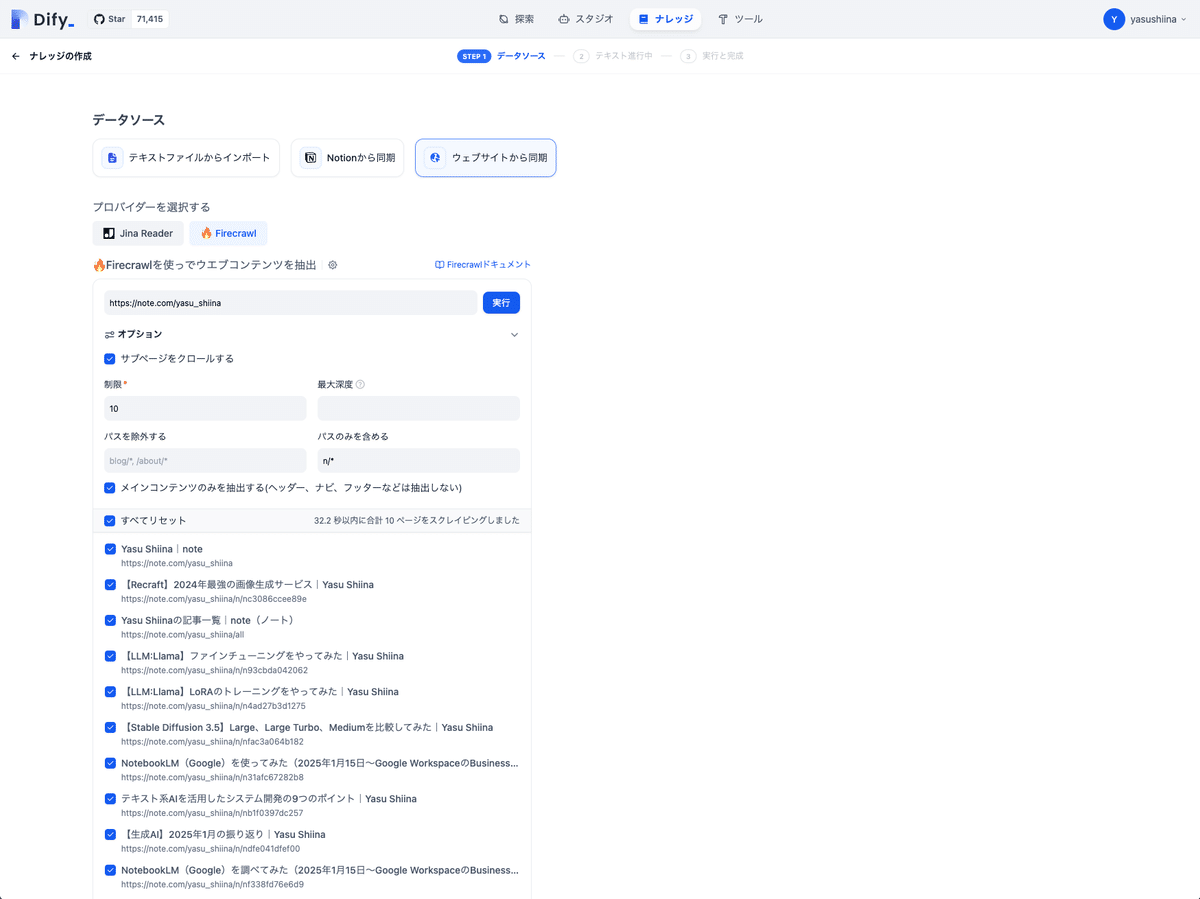The height and width of the screenshot is (899, 1200).
Task: Open the Firecrawlドキュメント link
Action: [483, 265]
